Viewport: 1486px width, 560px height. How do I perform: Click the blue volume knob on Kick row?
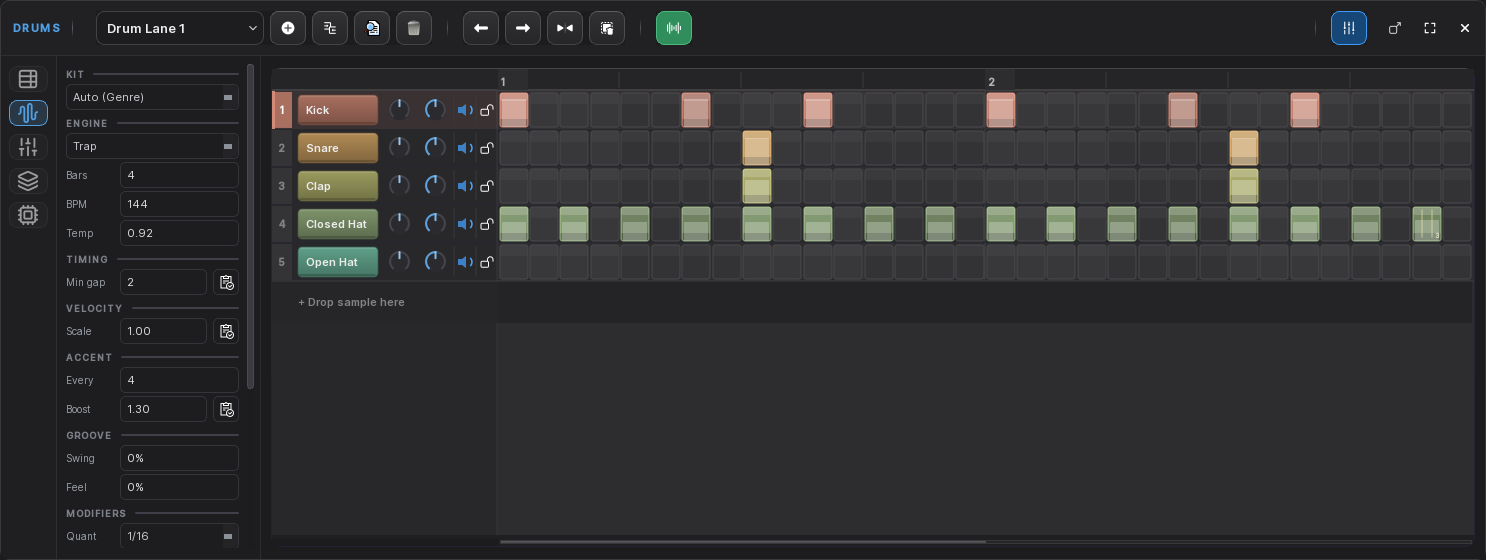pyautogui.click(x=435, y=110)
